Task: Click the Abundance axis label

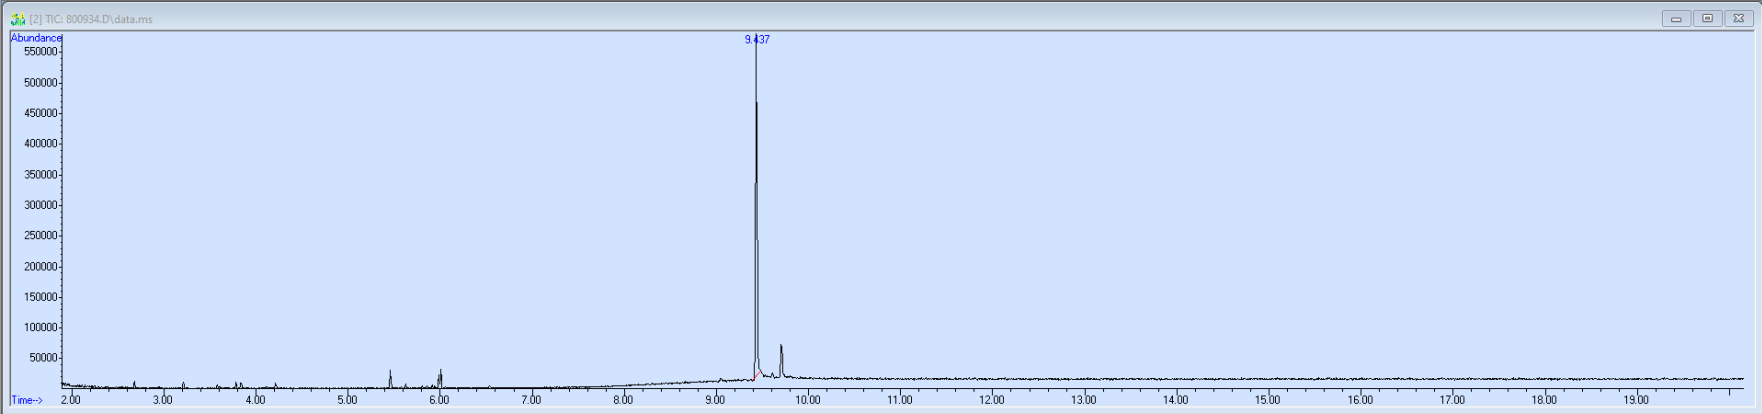Action: [x=36, y=38]
